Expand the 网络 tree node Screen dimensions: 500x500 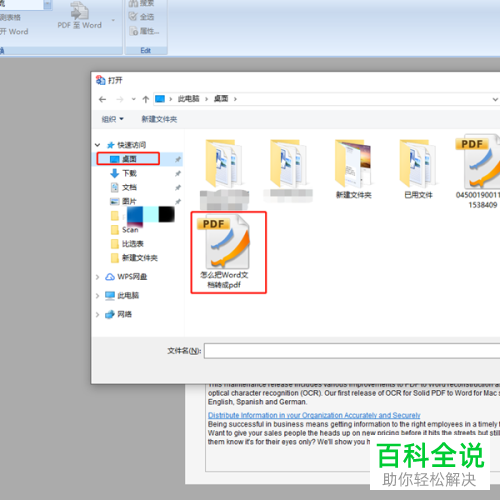[97, 314]
